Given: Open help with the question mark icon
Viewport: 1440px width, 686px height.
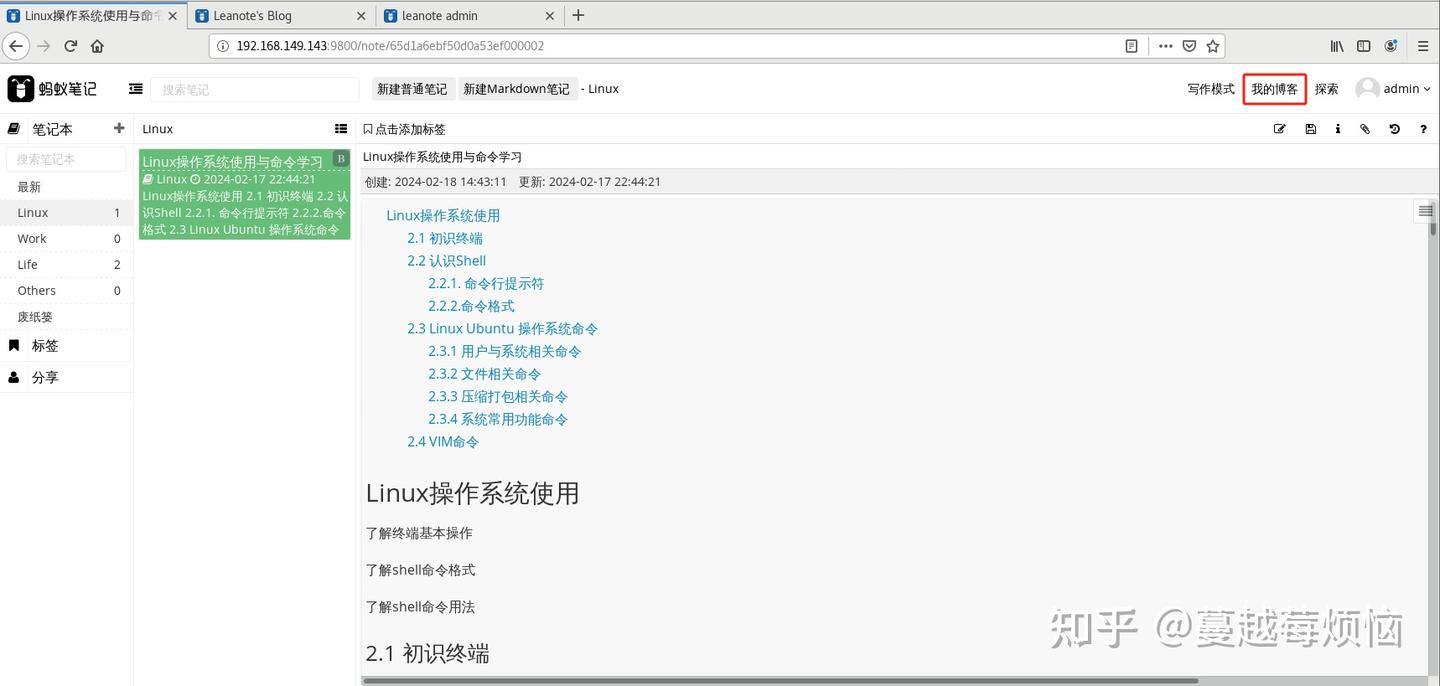Looking at the screenshot, I should 1423,128.
